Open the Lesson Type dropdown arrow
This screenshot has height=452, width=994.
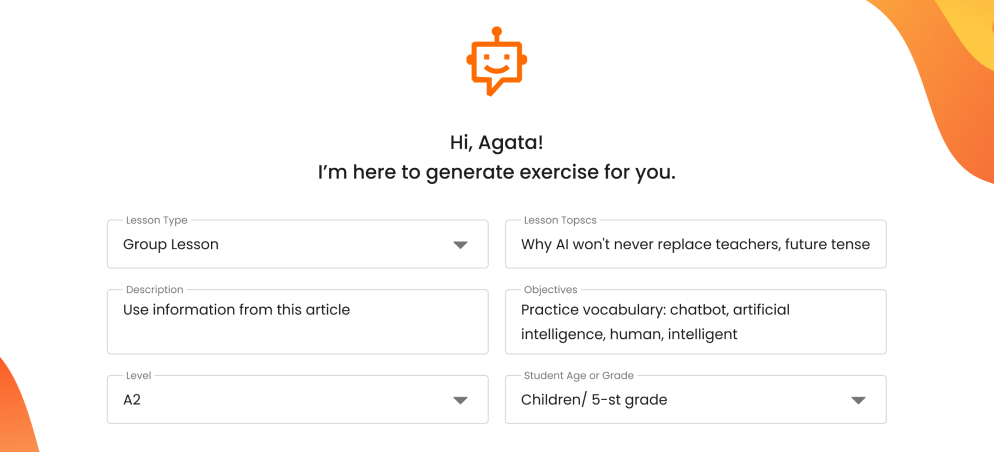pos(460,245)
